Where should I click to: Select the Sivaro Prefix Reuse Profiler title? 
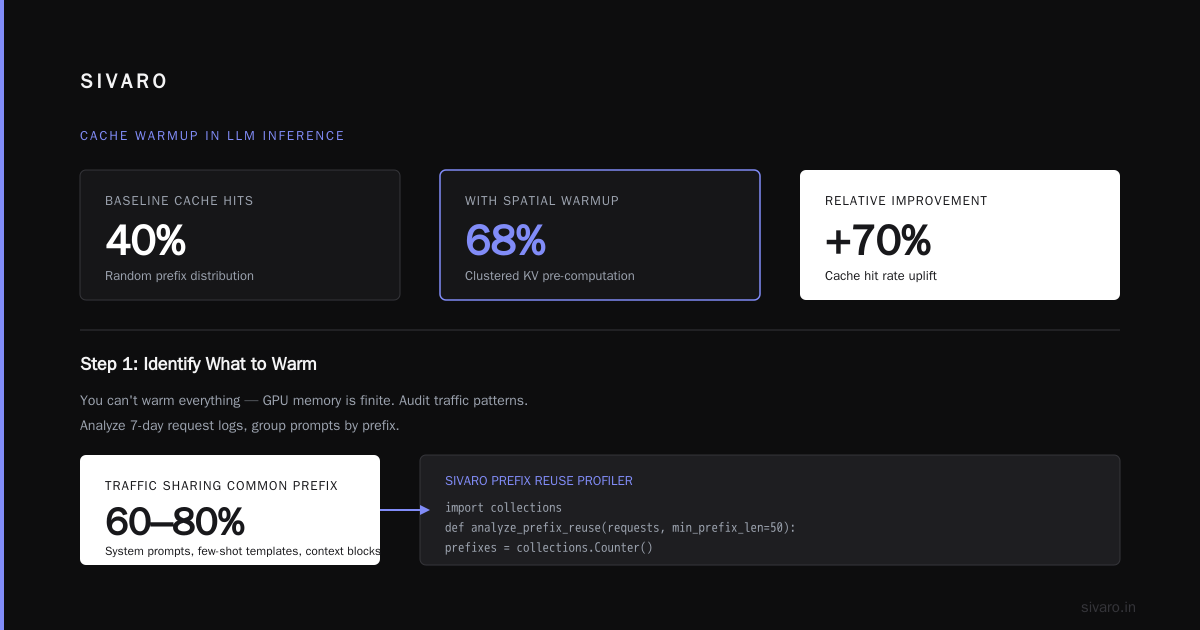click(x=539, y=481)
